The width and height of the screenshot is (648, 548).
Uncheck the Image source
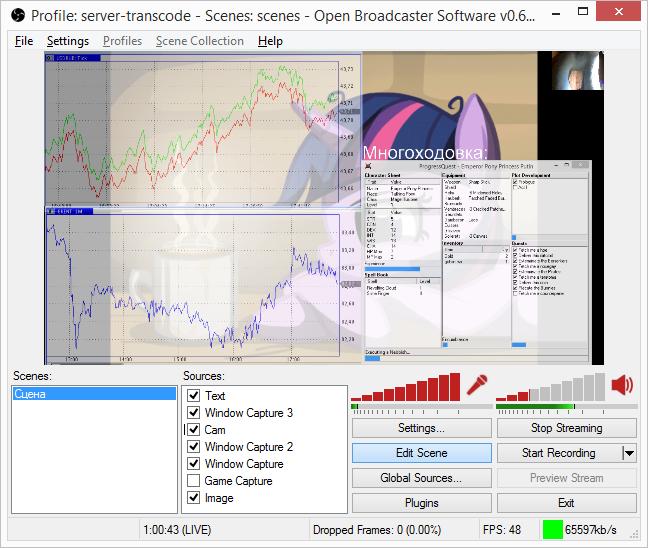coord(193,498)
